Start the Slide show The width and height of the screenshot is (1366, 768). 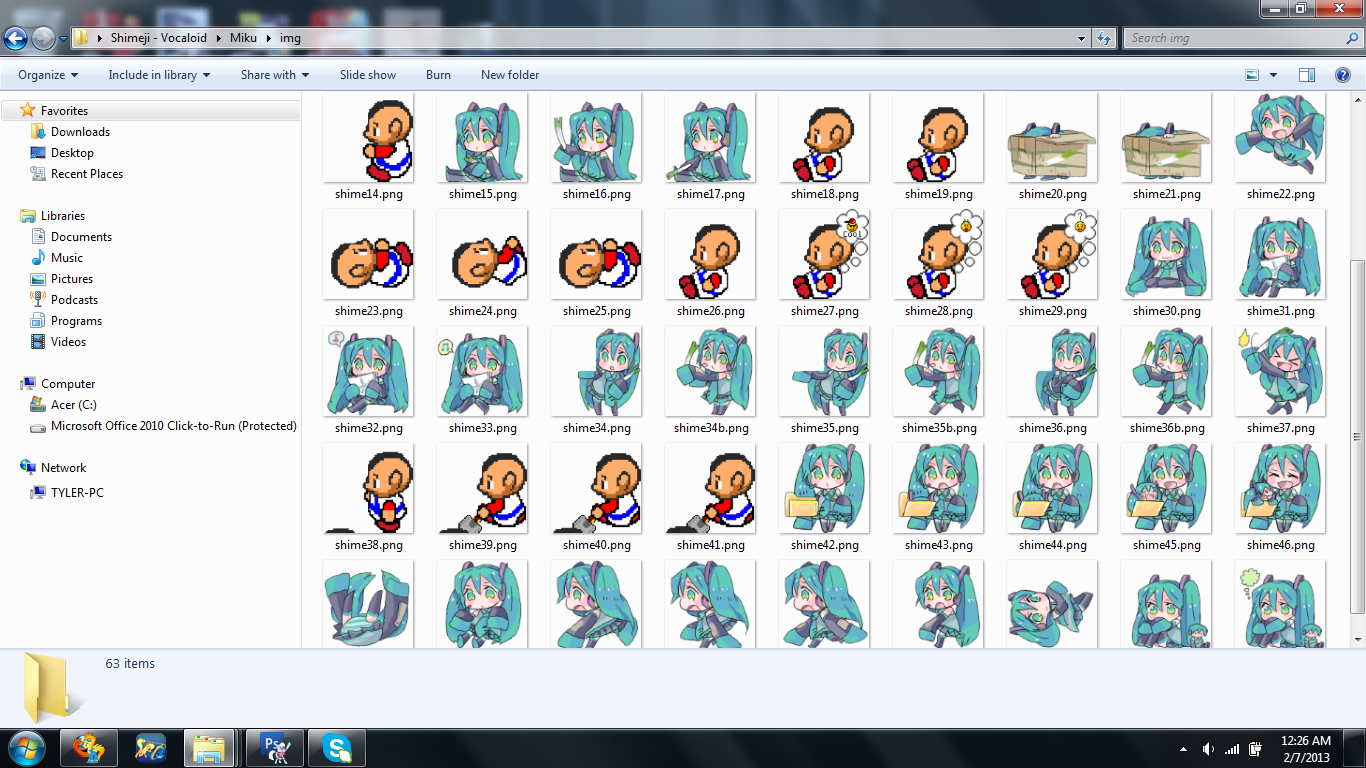tap(367, 75)
